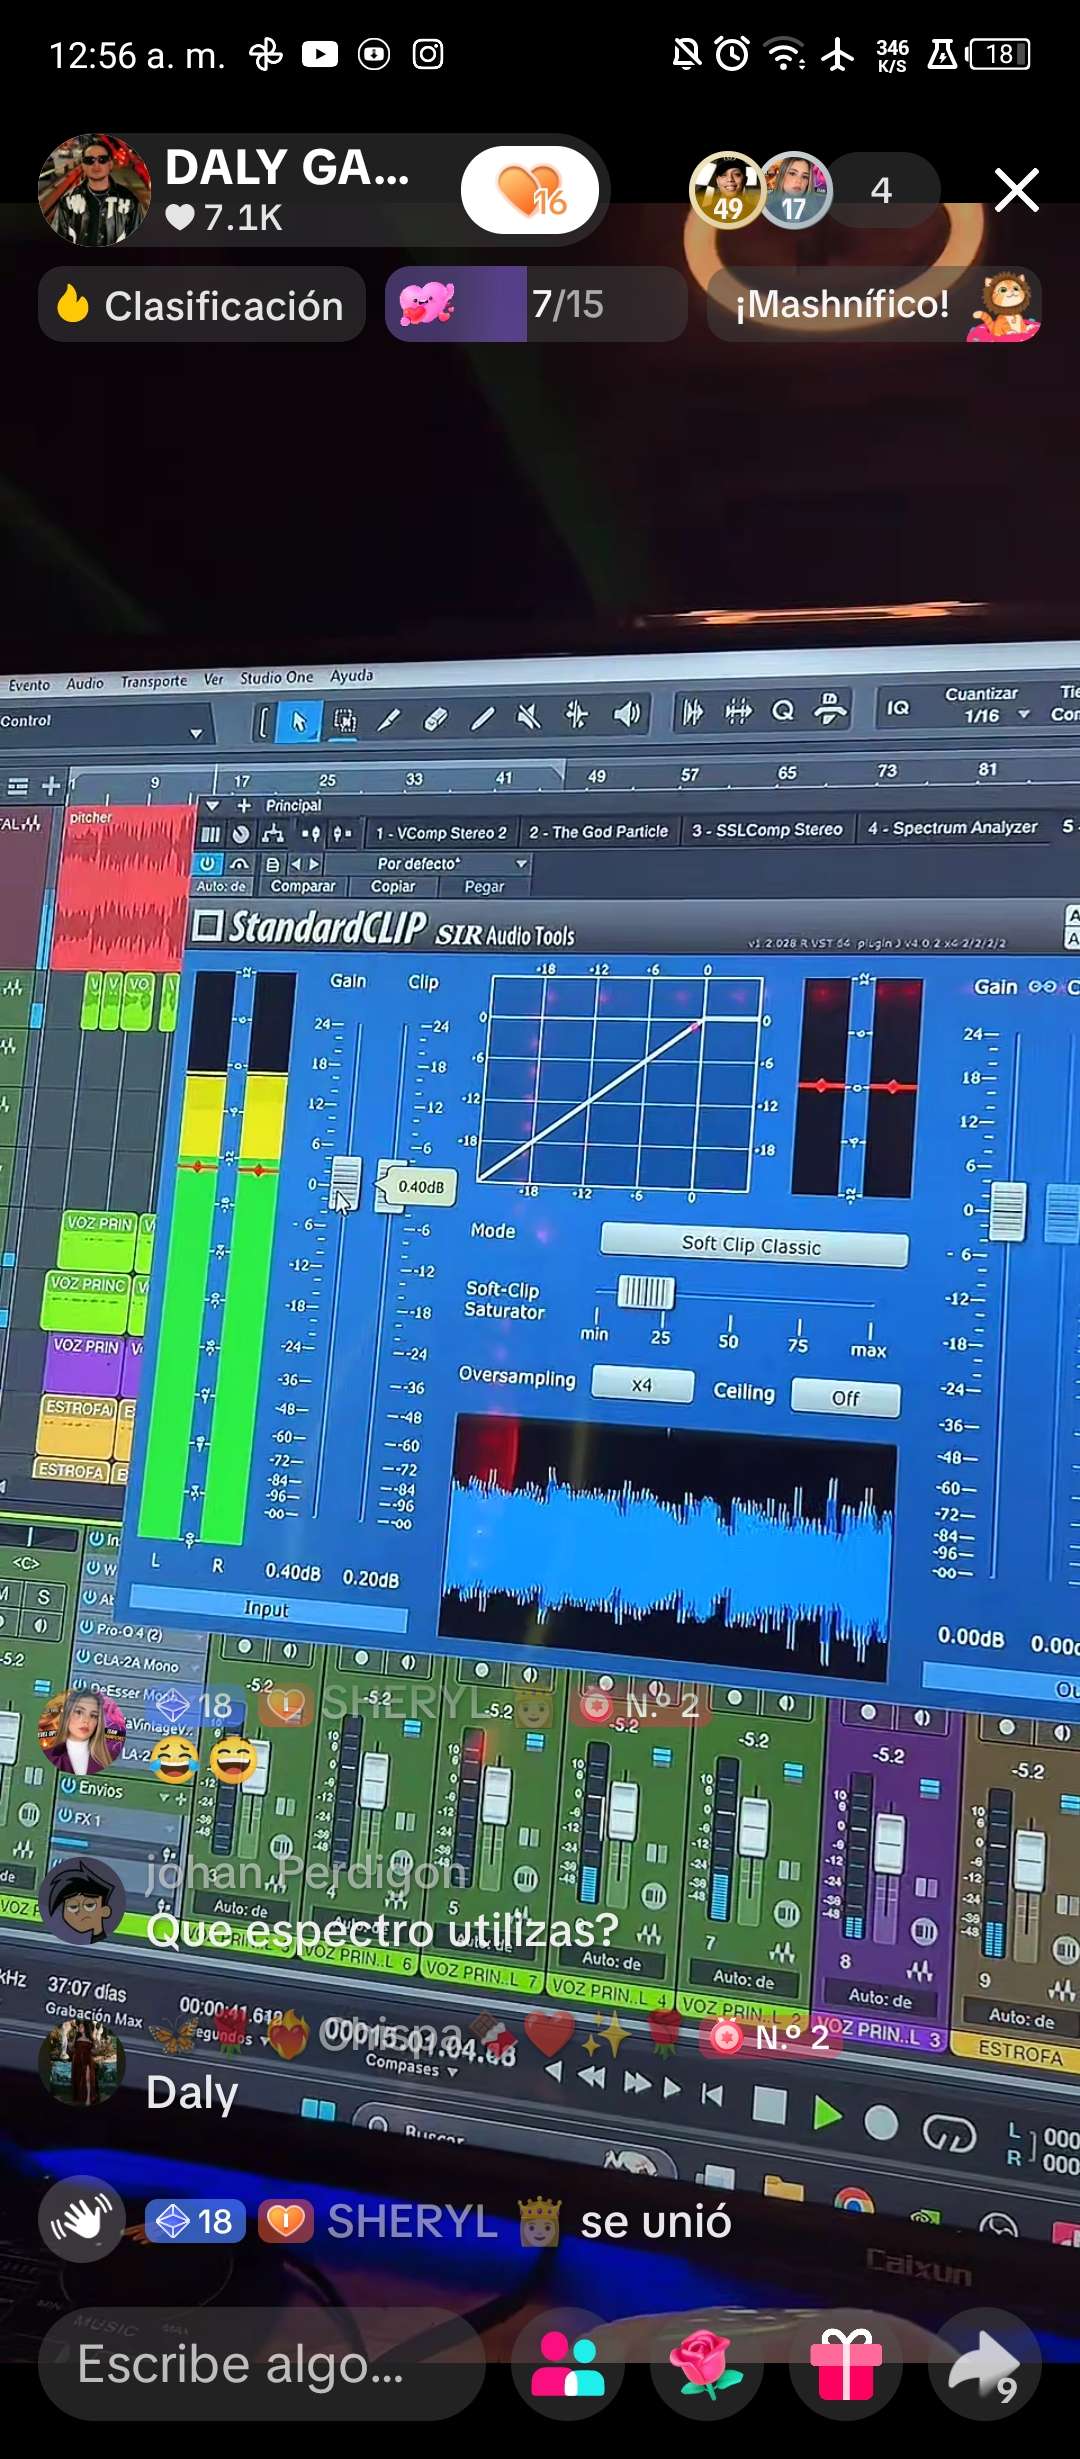Select the Line draw tool
The height and width of the screenshot is (2459, 1080).
483,717
